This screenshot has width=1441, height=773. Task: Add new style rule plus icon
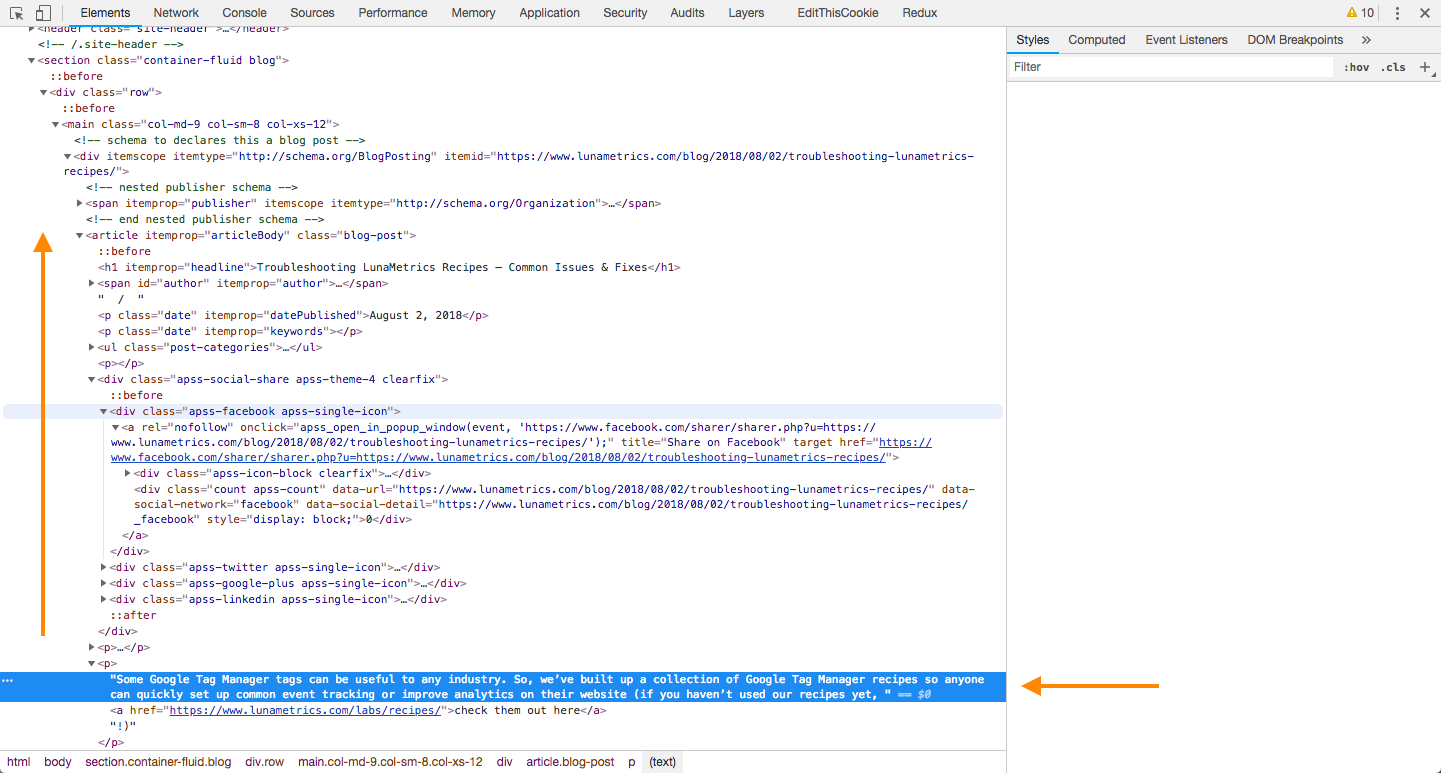pyautogui.click(x=1425, y=67)
